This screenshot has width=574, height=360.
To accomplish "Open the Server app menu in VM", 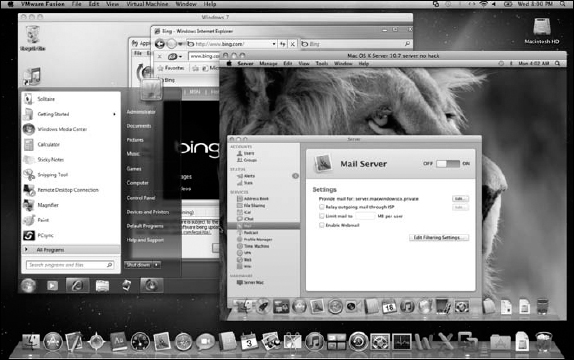I will [x=245, y=63].
